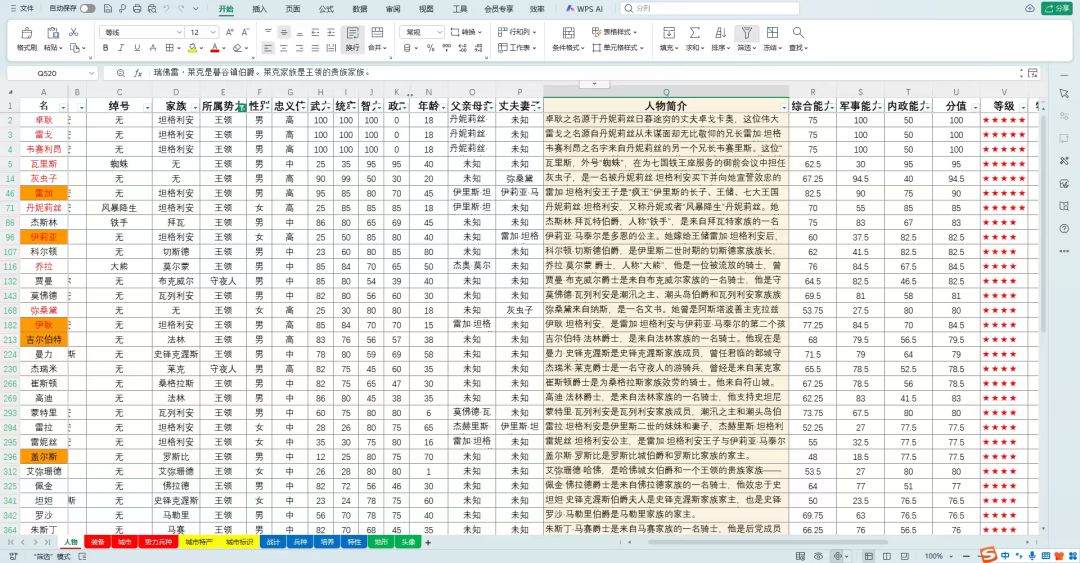Open the Worksheet (工作表) button
Image resolution: width=1080 pixels, height=563 pixels.
517,48
